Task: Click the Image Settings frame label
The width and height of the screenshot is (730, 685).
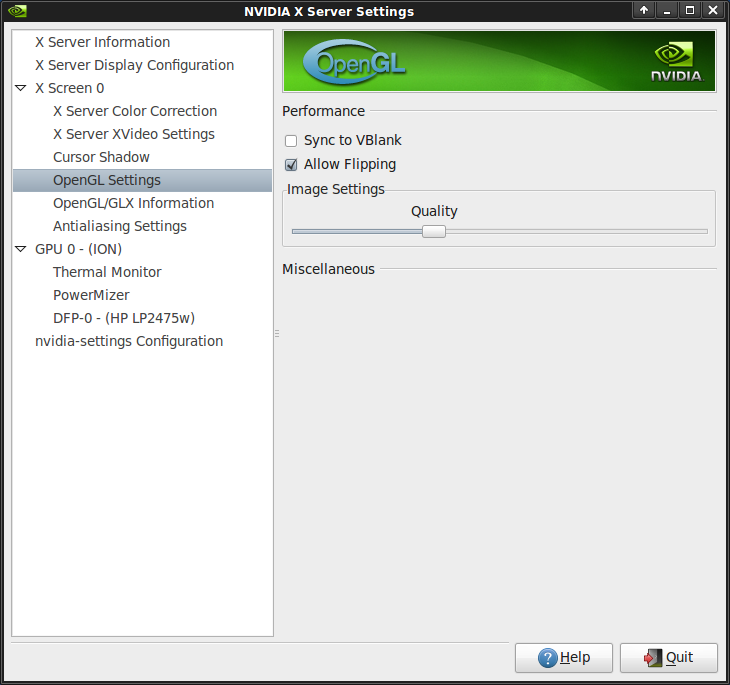Action: coord(336,189)
